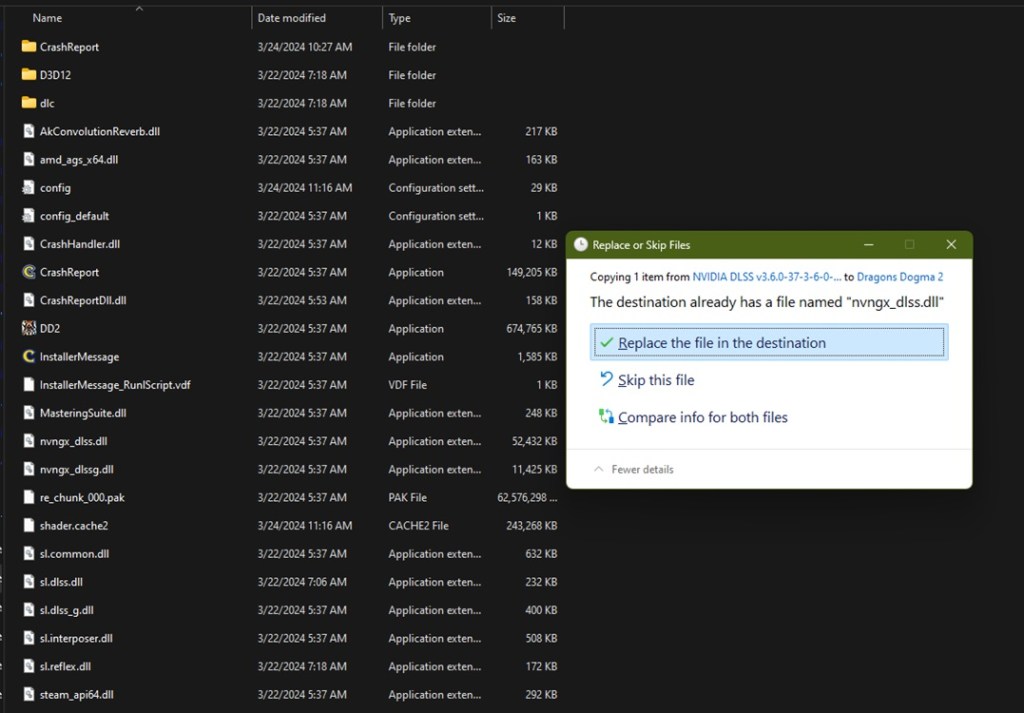Sort list by Type column header

400,18
